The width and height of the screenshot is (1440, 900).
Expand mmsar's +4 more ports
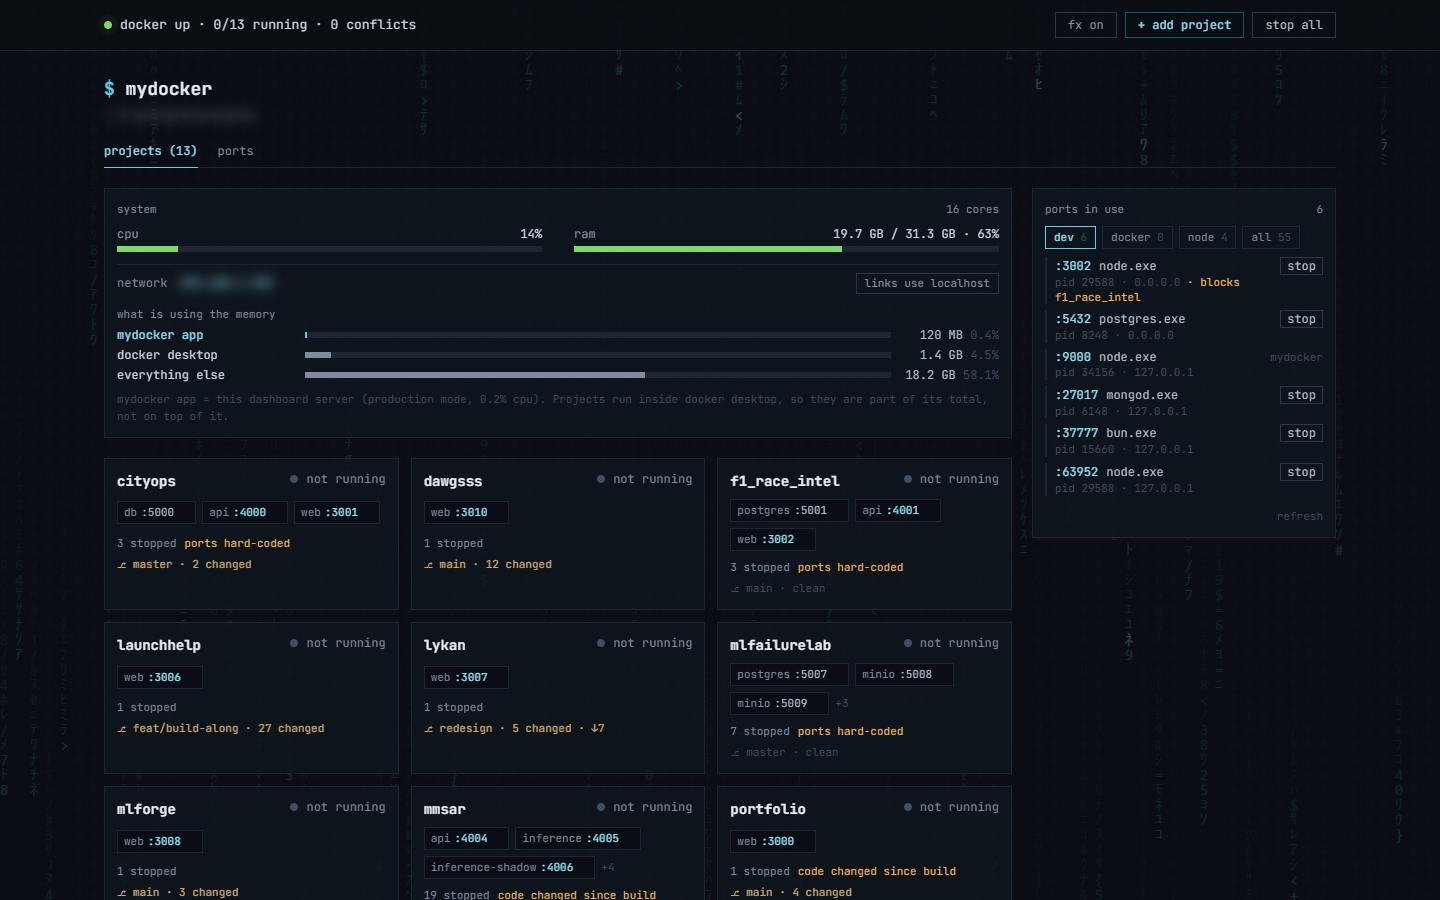(x=608, y=867)
